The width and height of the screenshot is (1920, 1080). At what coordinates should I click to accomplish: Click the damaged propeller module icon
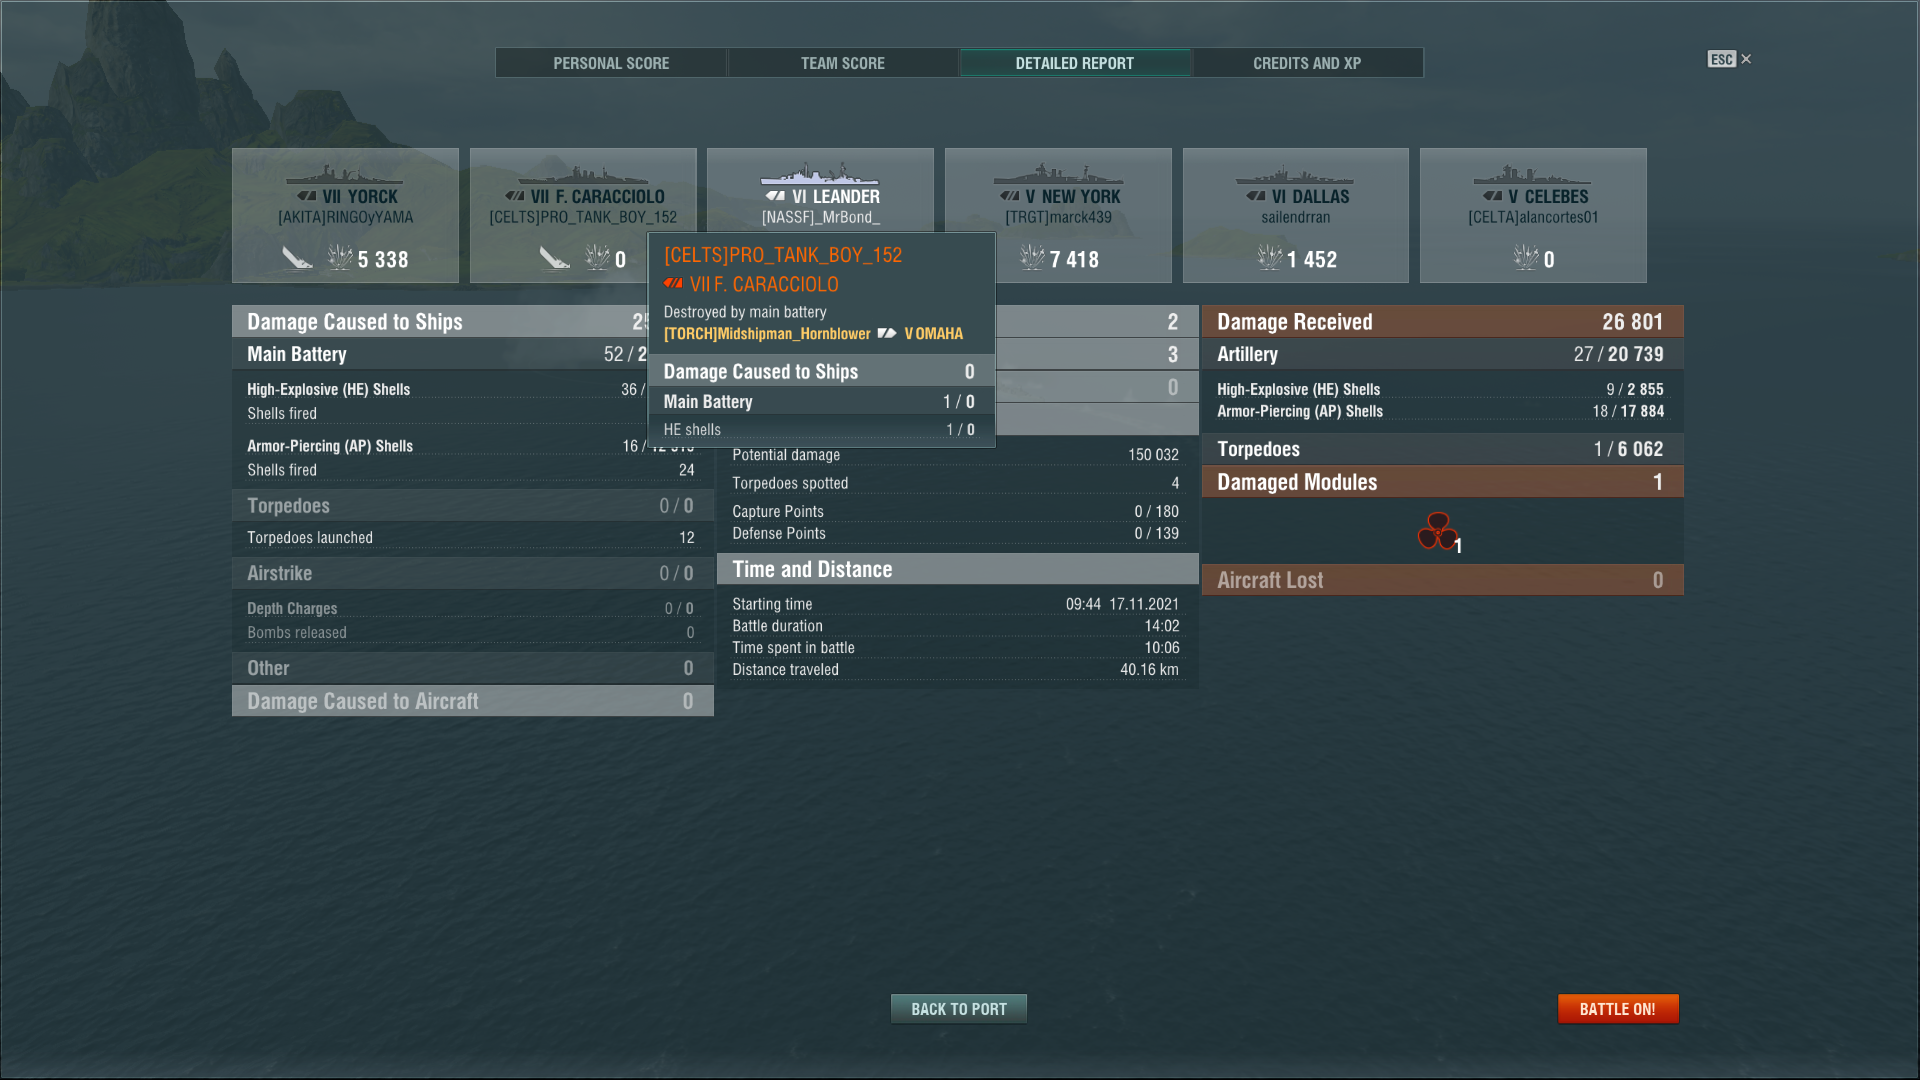[1437, 531]
